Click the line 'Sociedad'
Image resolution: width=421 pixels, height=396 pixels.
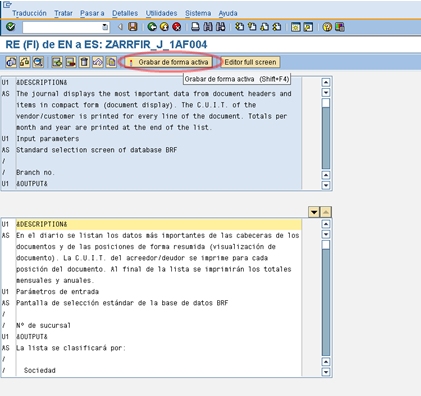tap(39, 370)
